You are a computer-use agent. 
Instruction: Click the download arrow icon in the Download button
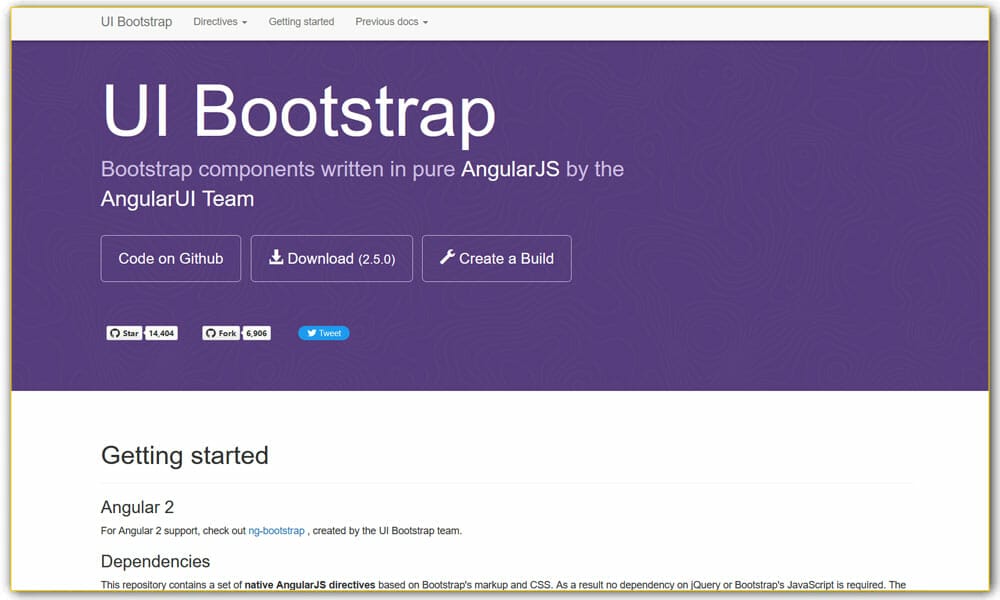277,257
